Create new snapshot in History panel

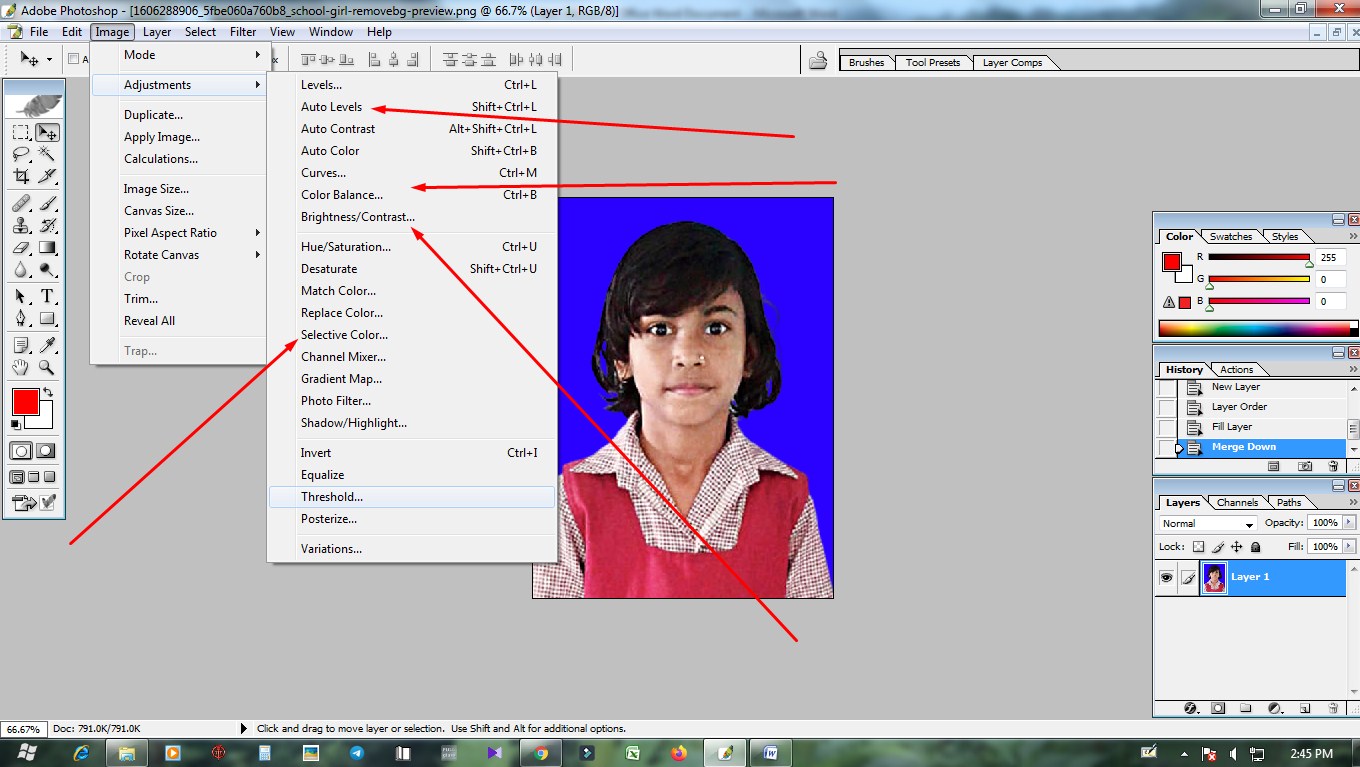[1305, 466]
